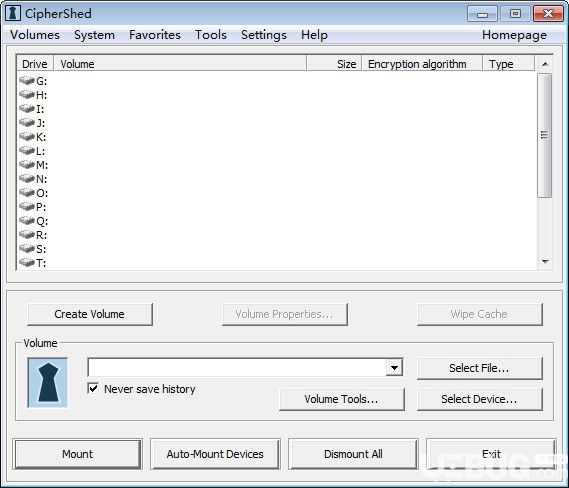Image resolution: width=569 pixels, height=488 pixels.
Task: Open the Favorites menu
Action: (x=155, y=35)
